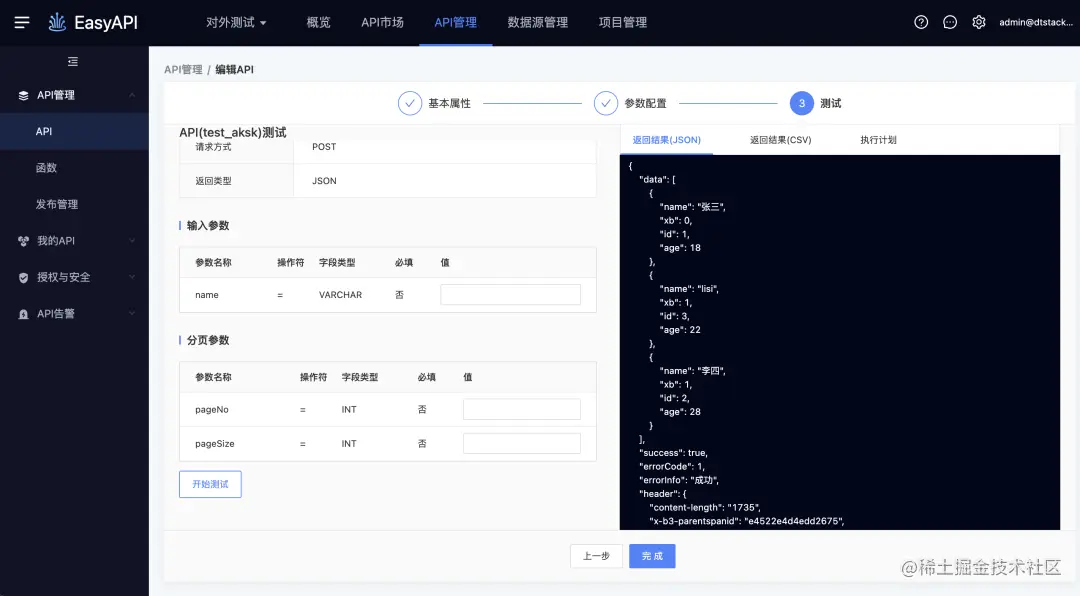Viewport: 1080px width, 596px height.
Task: Open the API市场 top menu
Action: 382,22
